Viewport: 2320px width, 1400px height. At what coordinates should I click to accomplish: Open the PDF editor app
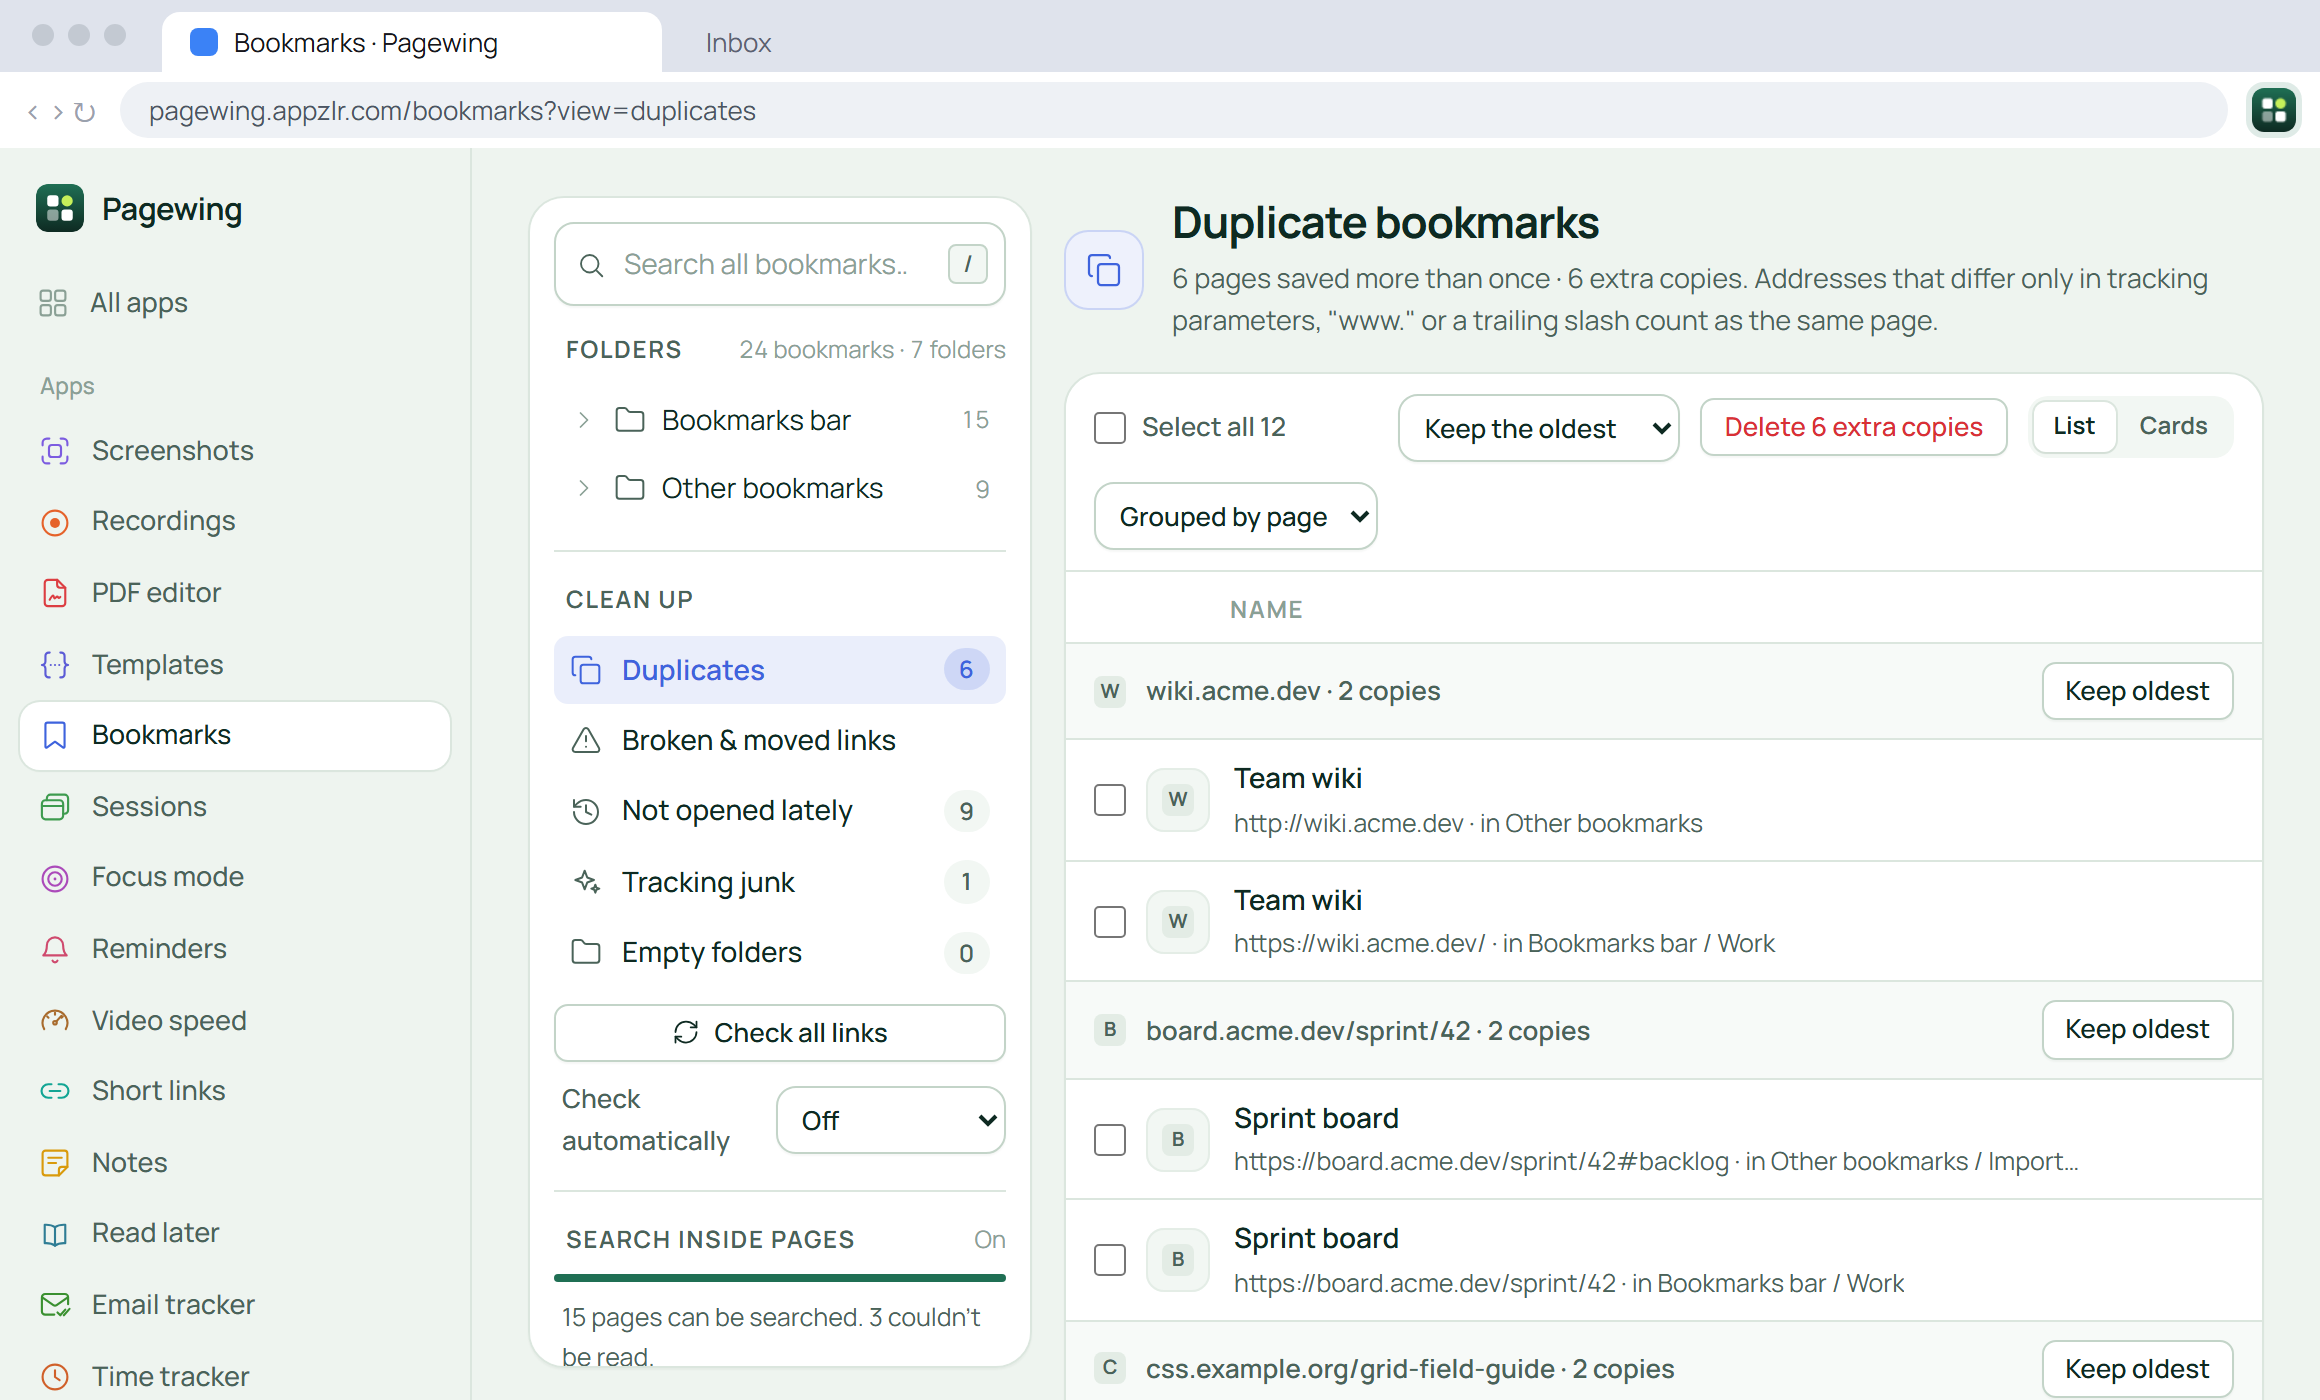pyautogui.click(x=235, y=593)
